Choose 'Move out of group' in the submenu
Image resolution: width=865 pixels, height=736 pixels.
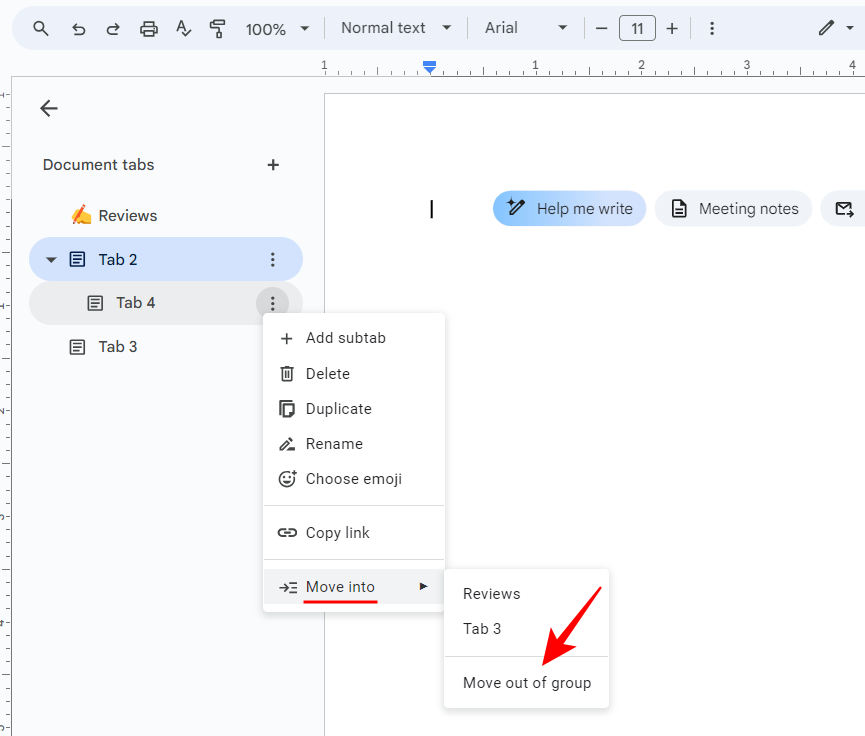[x=526, y=681]
